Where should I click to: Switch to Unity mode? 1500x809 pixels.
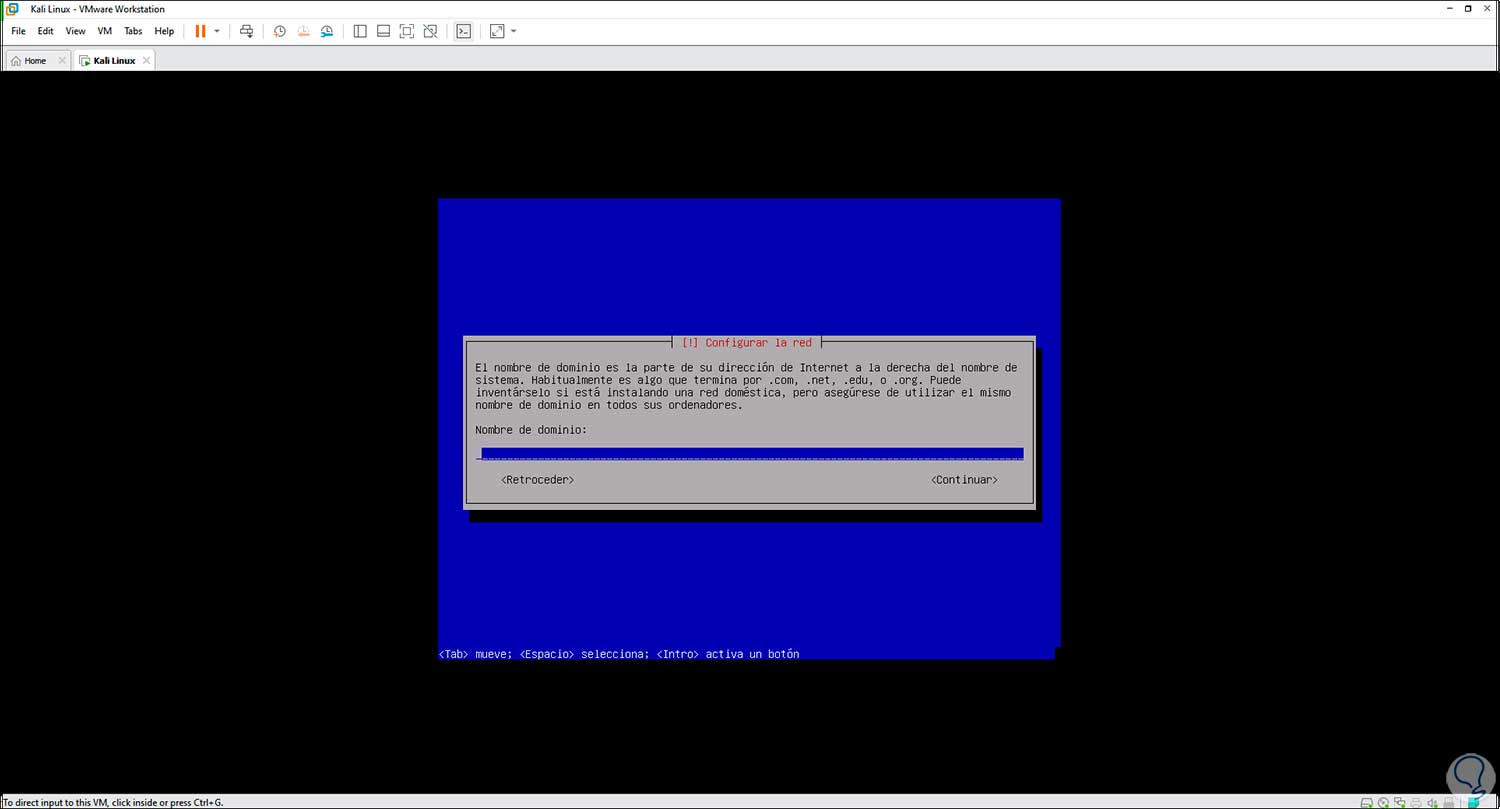[430, 31]
